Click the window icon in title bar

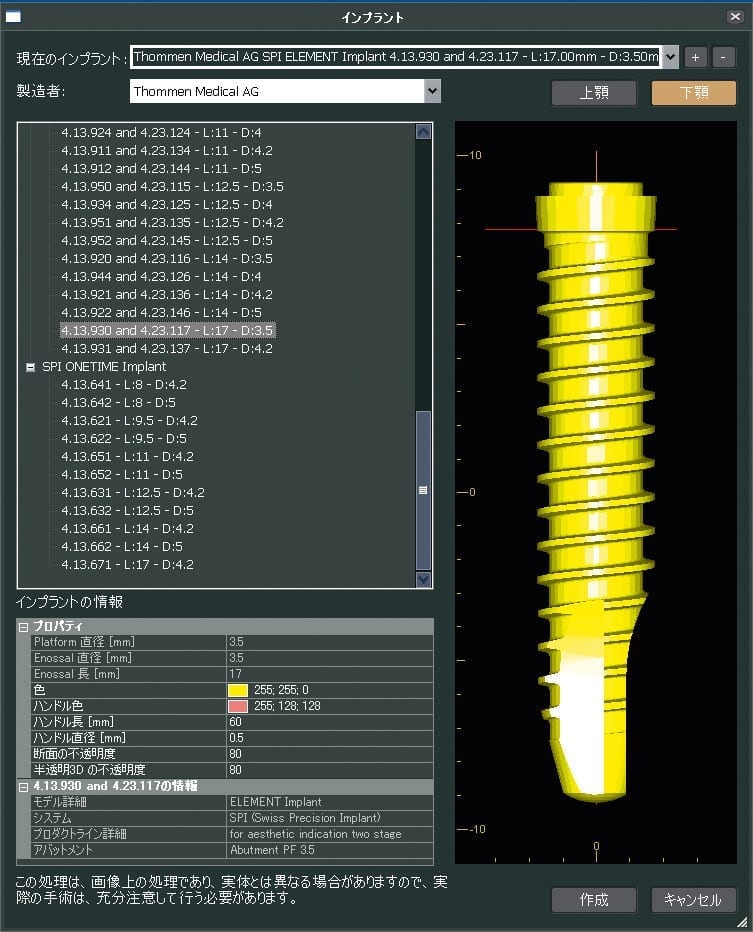click(x=14, y=16)
